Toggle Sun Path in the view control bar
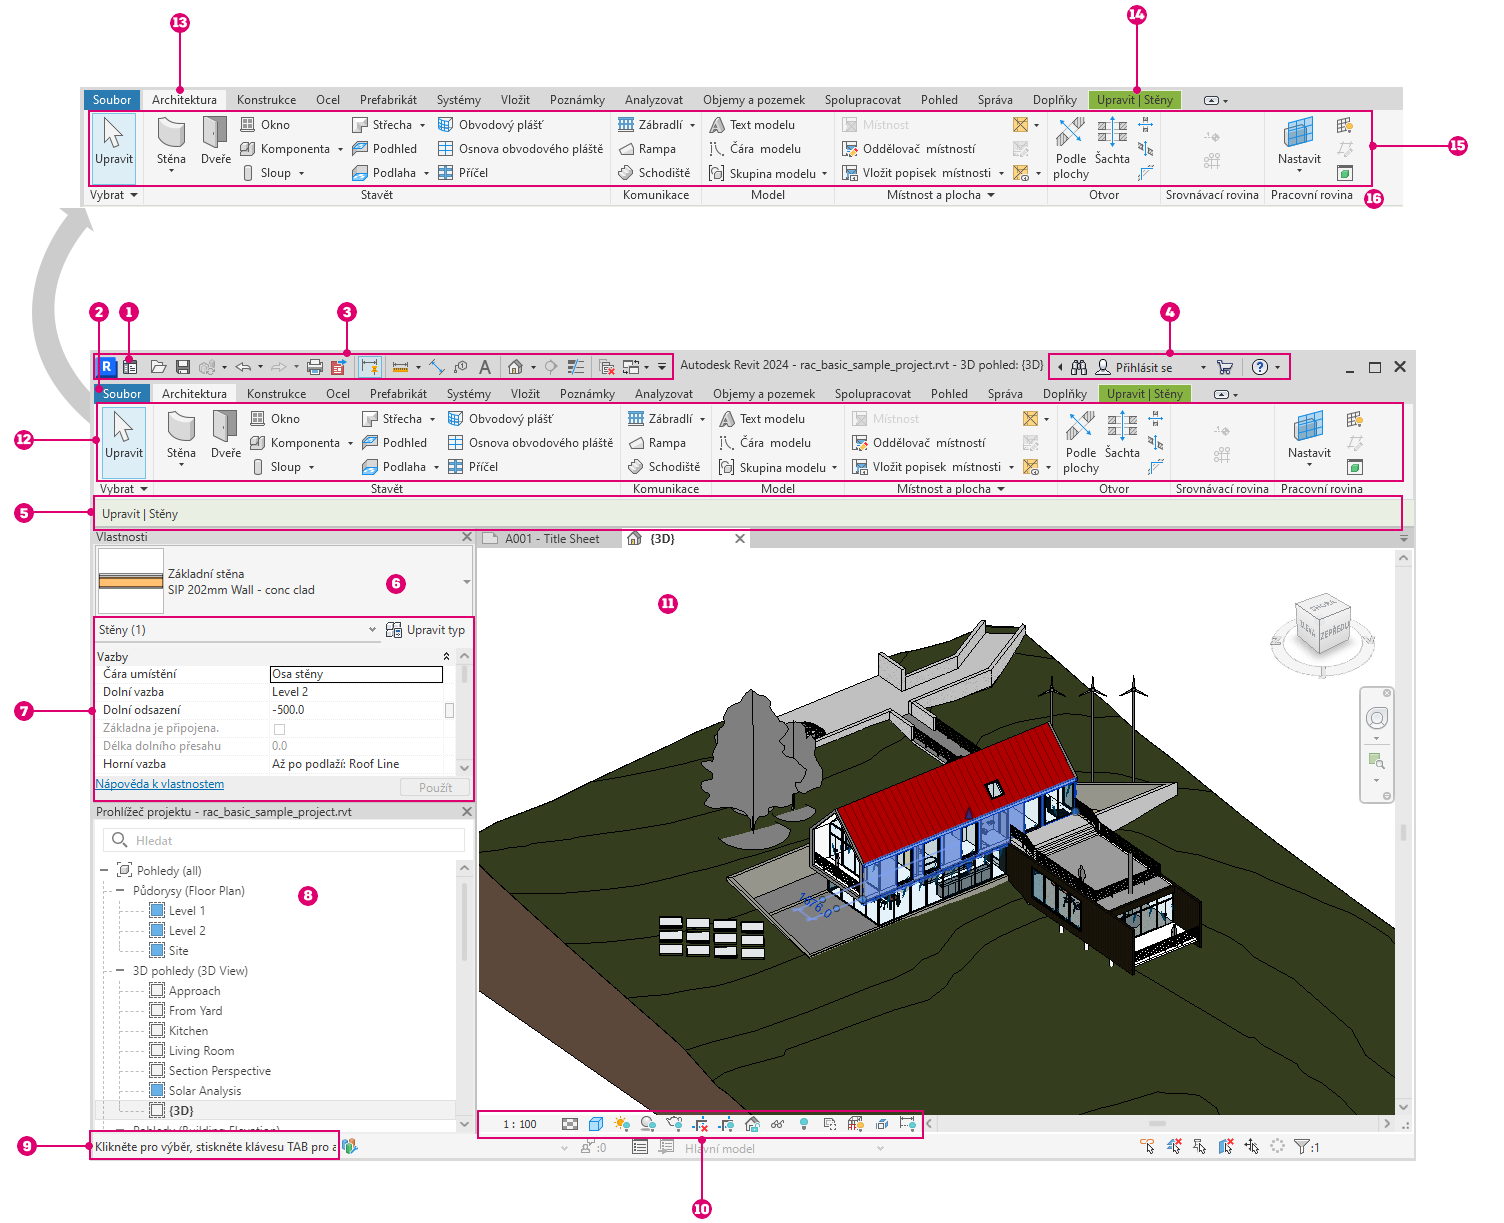 (x=622, y=1124)
